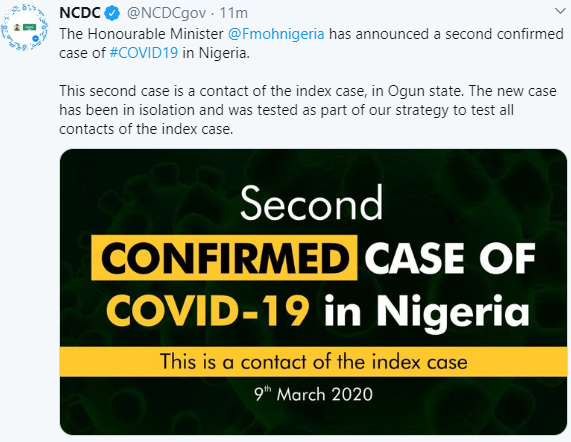Click 'contacts of the index case' tweet line
Screen dimensions: 571x442
coord(146,129)
